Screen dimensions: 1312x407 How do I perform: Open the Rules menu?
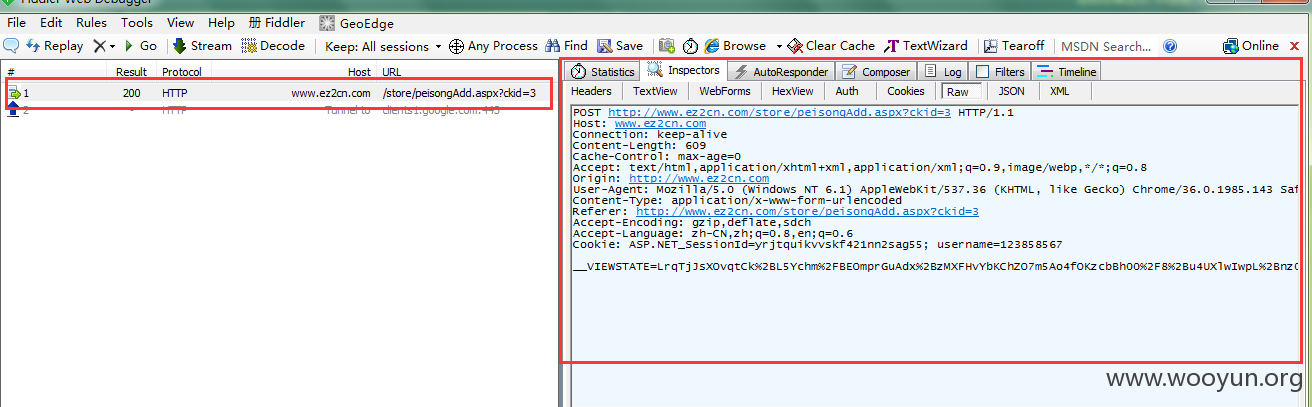coord(92,23)
